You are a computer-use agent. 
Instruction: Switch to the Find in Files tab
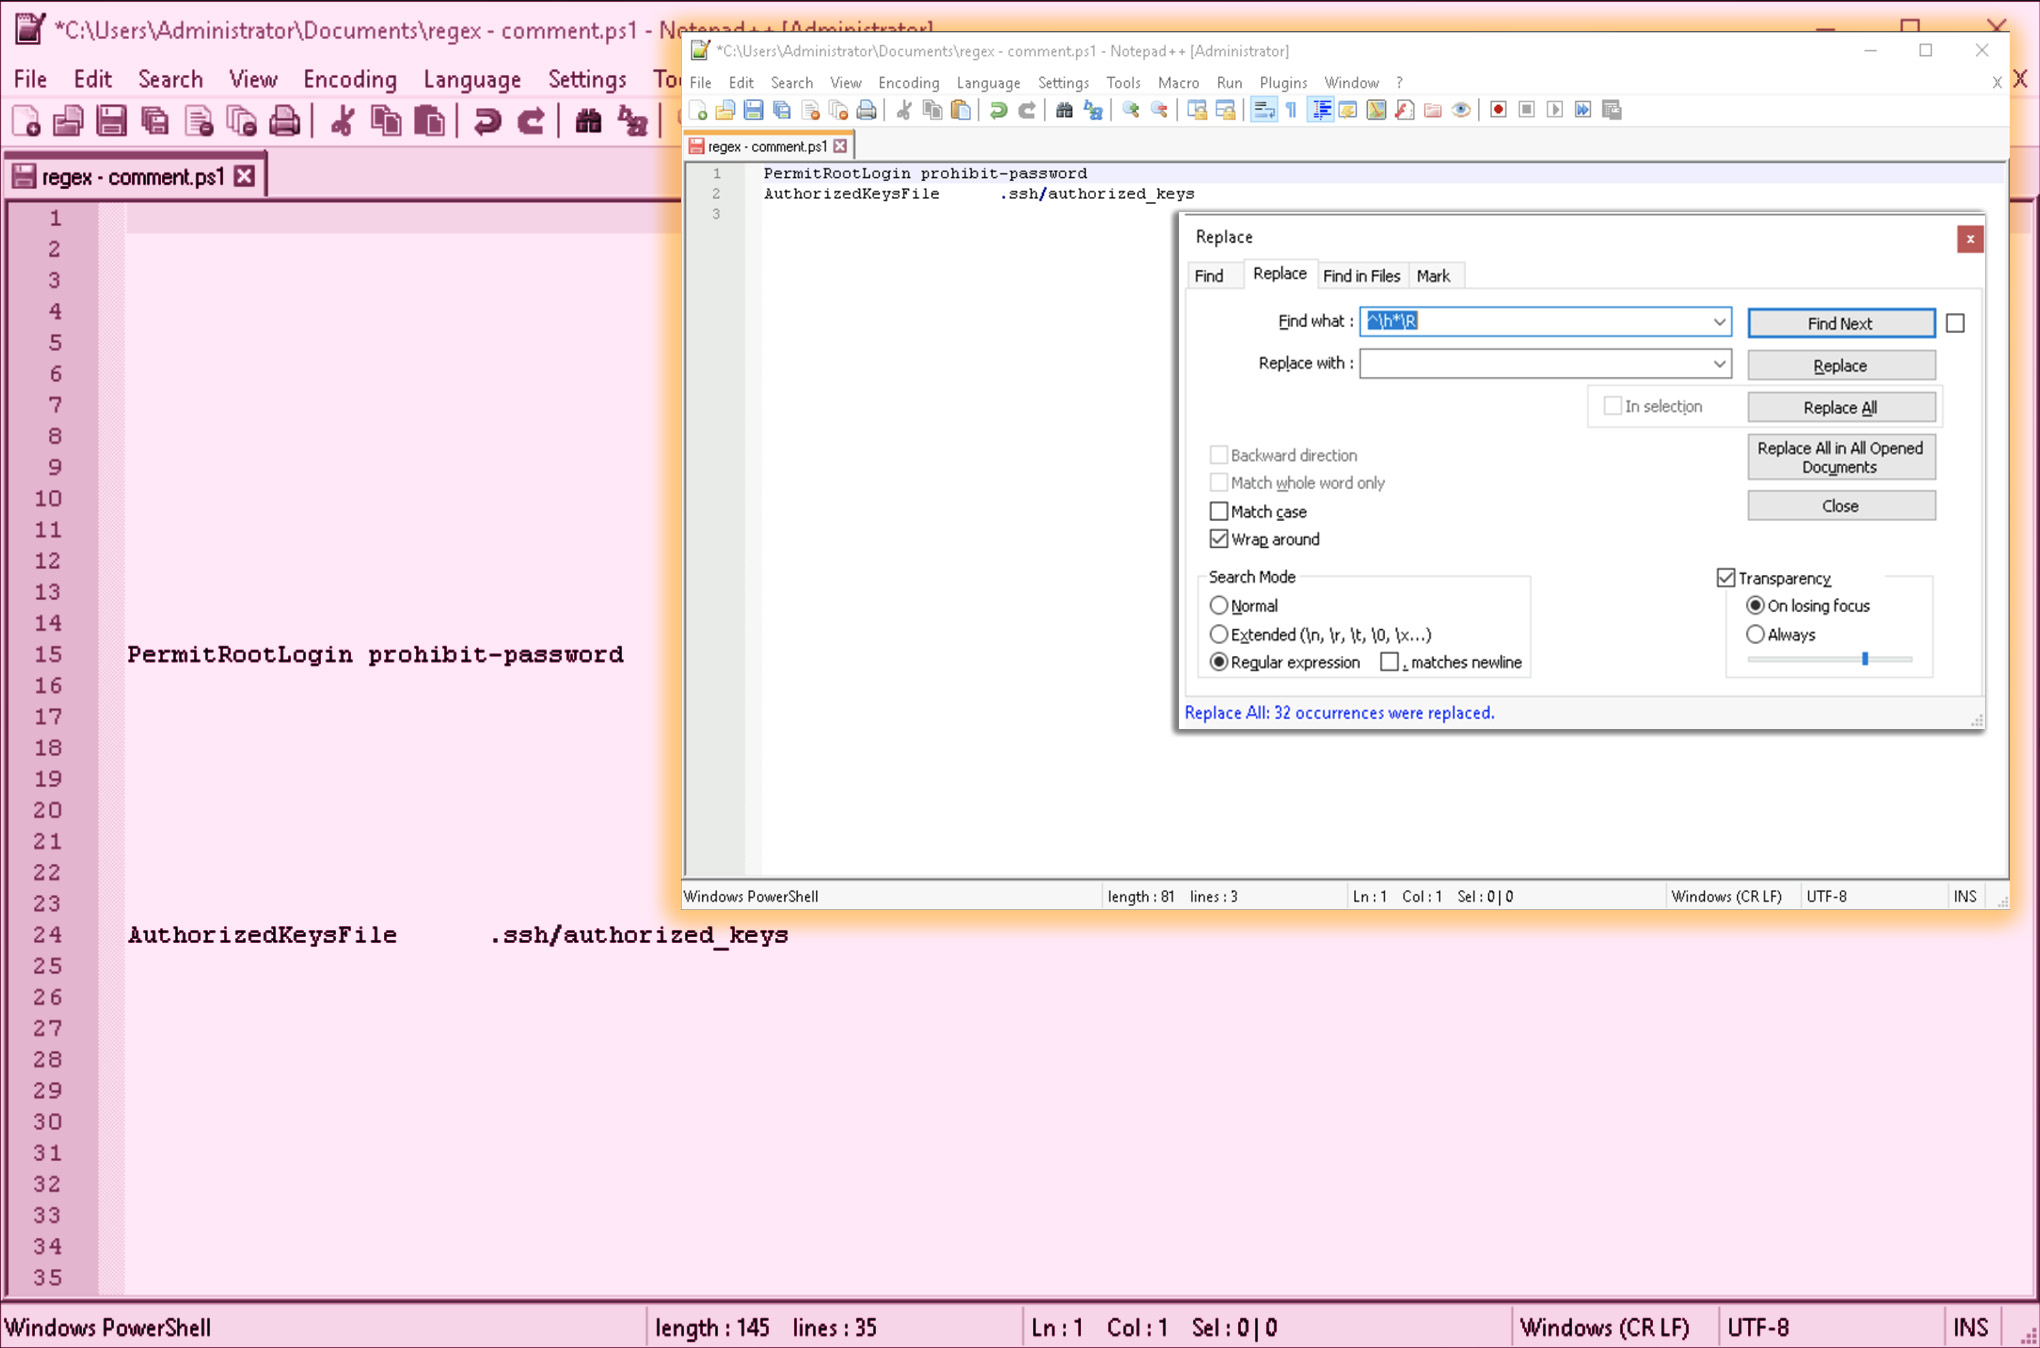pyautogui.click(x=1362, y=275)
